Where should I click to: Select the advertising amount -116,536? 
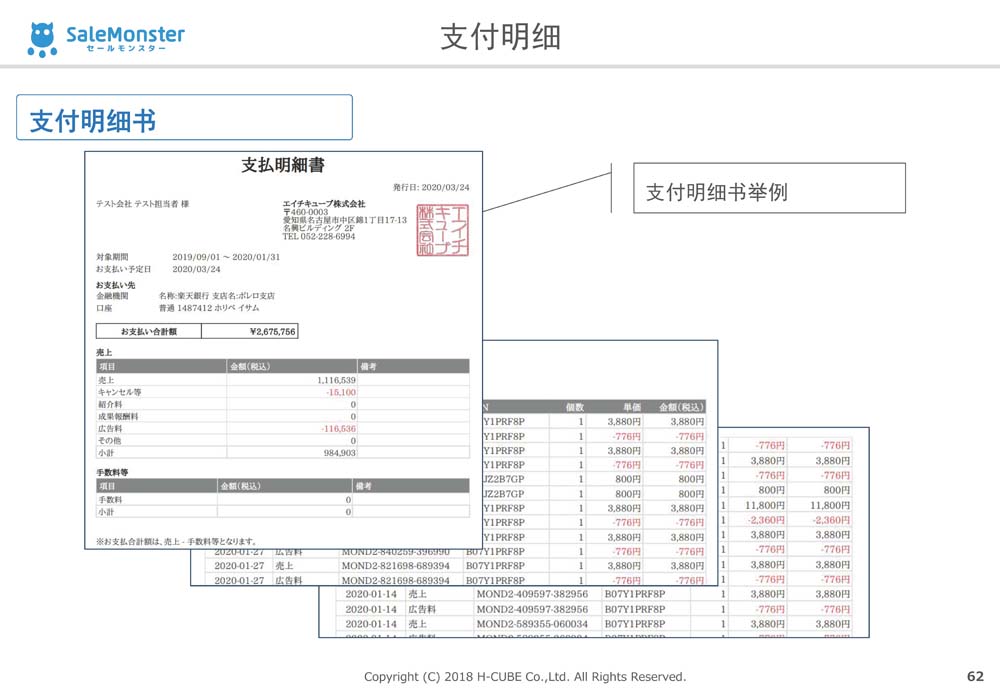pos(339,429)
